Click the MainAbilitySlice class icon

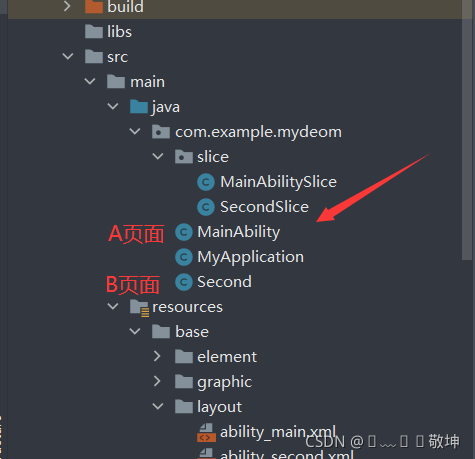click(206, 182)
